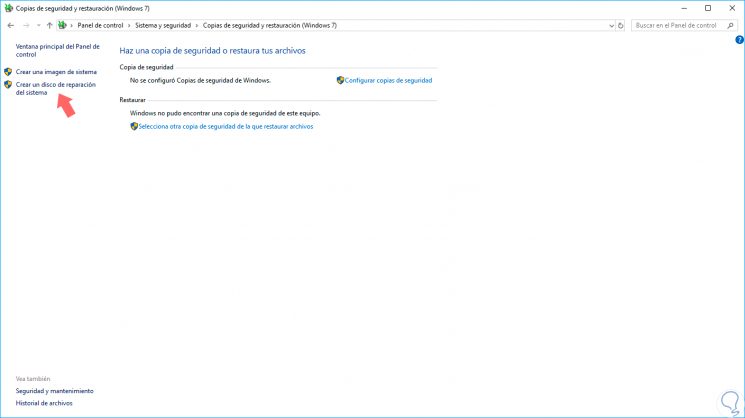This screenshot has height=418, width=745.
Task: Click the heading Haz una copia de seguridad
Action: tap(212, 51)
